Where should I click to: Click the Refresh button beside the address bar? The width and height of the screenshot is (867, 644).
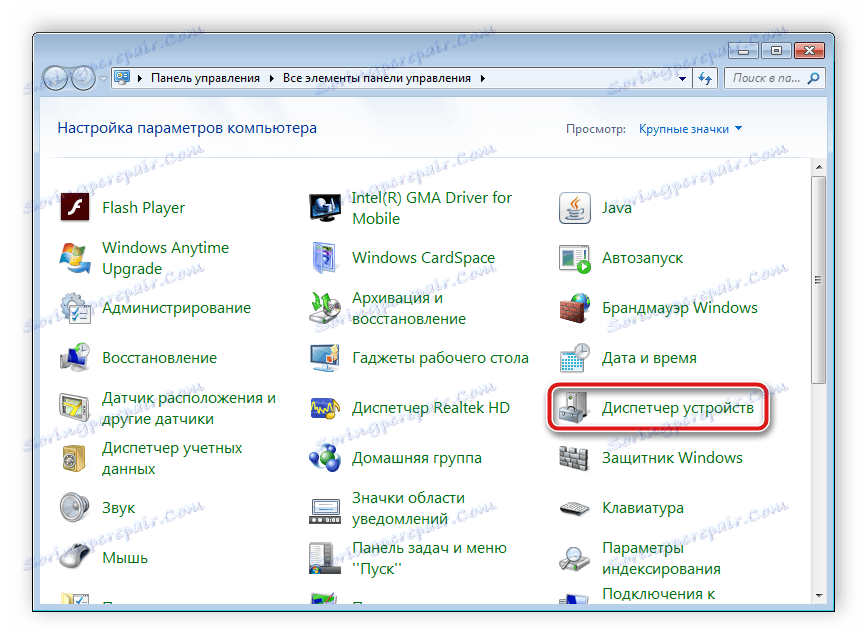[705, 77]
